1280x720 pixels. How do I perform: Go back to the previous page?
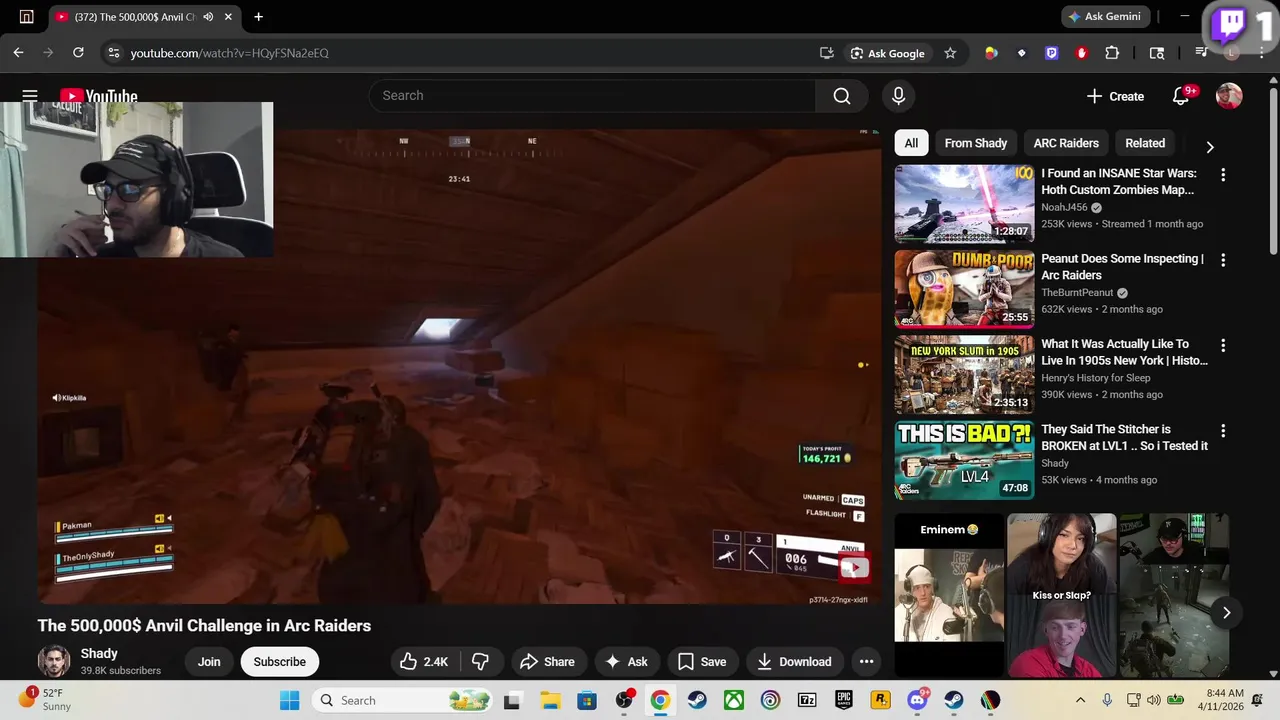pyautogui.click(x=18, y=53)
